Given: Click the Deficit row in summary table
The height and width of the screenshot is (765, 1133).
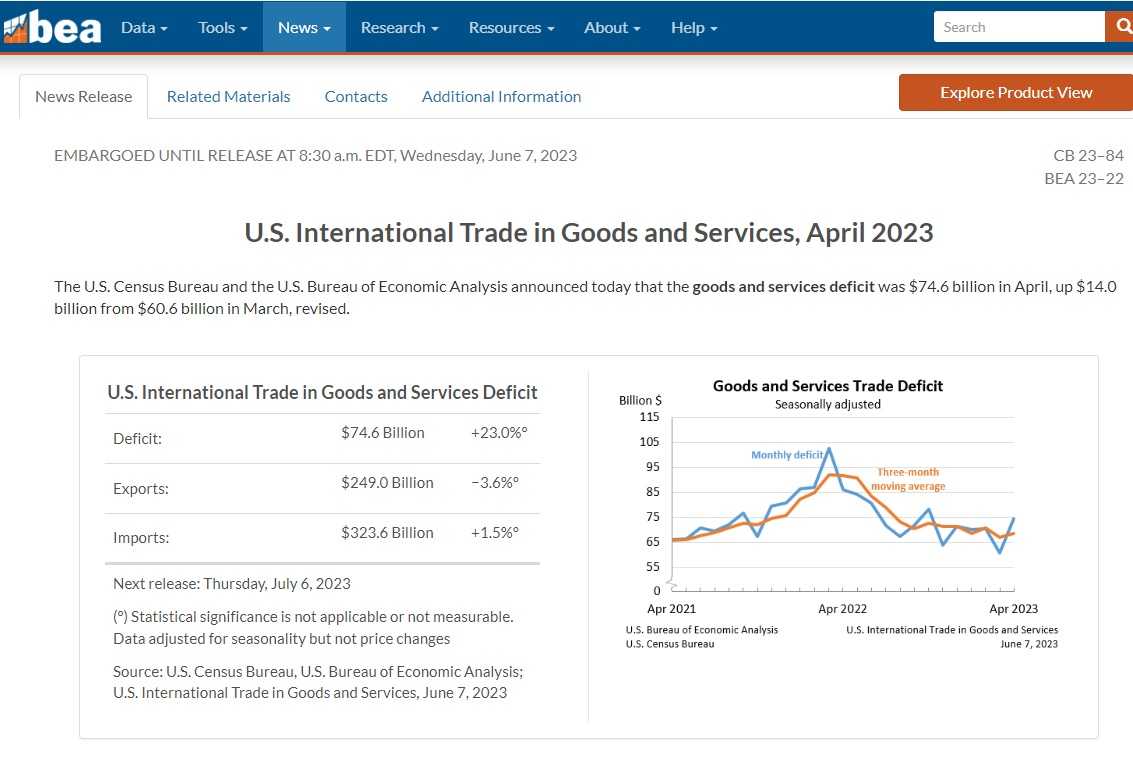Looking at the screenshot, I should click(x=322, y=438).
